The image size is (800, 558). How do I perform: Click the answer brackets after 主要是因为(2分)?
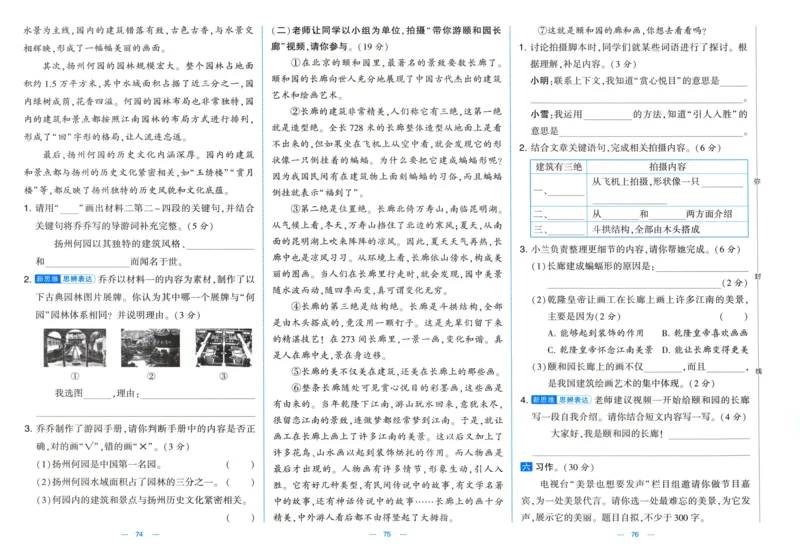(x=733, y=316)
